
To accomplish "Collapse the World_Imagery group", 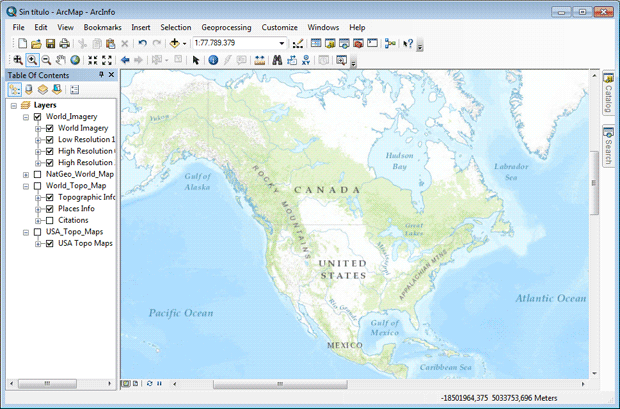I will coord(26,117).
